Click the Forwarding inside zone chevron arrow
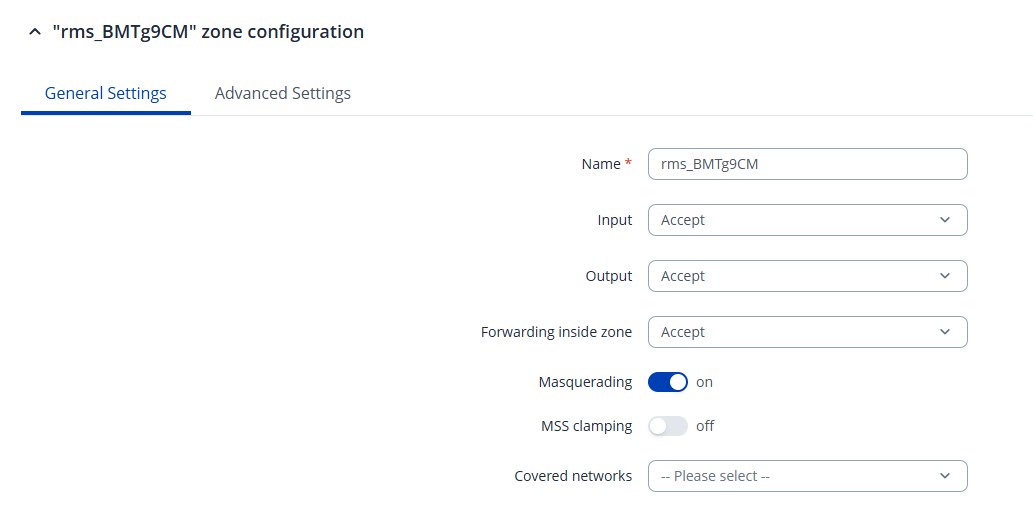This screenshot has width=1033, height=521. 945,332
